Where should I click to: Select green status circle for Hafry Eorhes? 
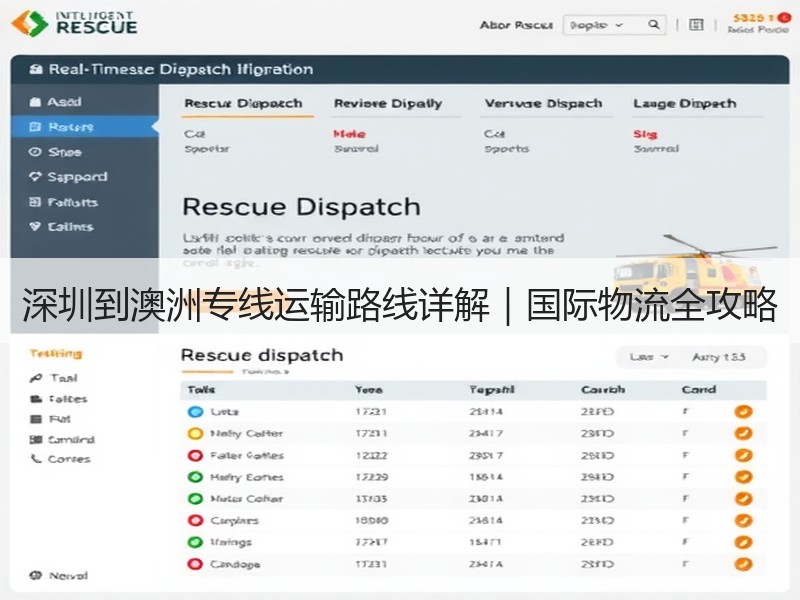195,477
